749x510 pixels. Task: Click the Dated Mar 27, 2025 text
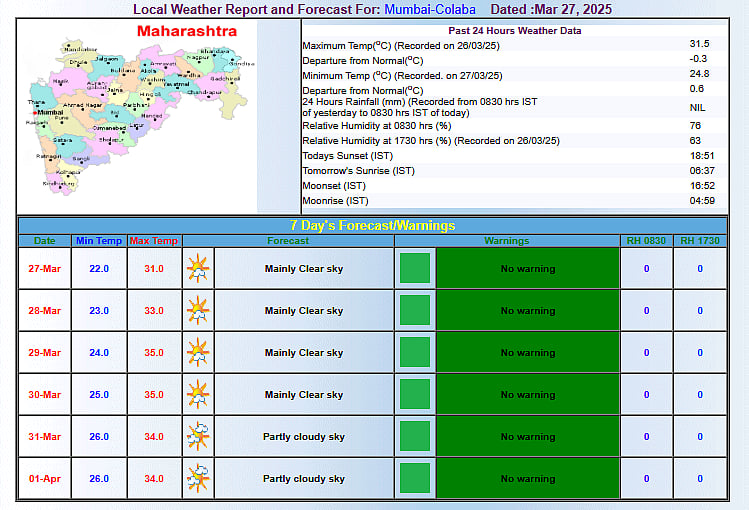coord(551,10)
